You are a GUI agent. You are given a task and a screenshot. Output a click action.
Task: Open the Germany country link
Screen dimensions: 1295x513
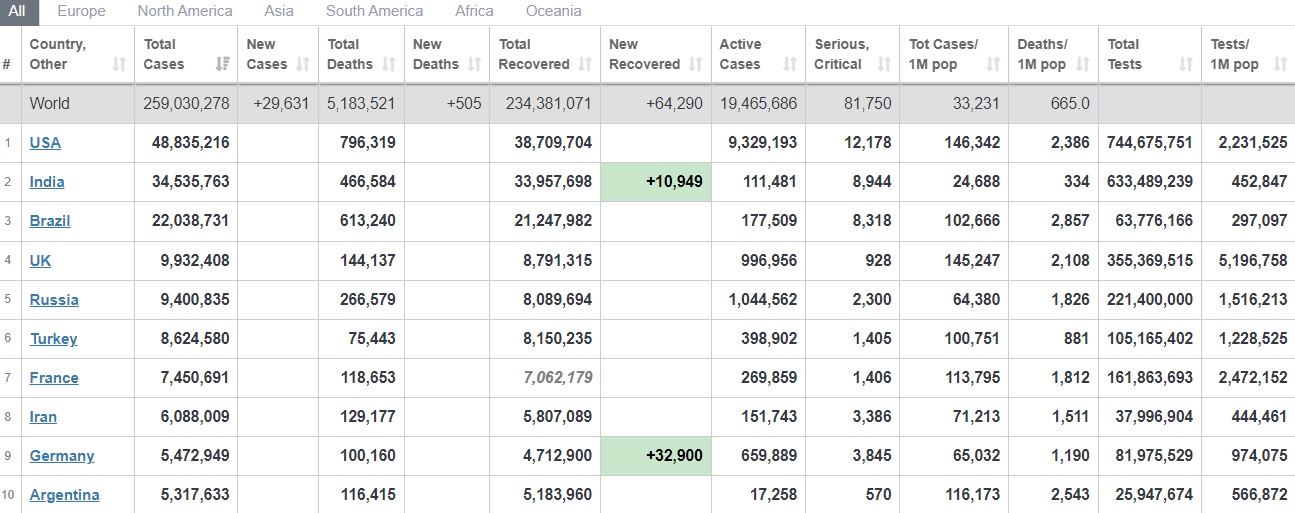62,456
